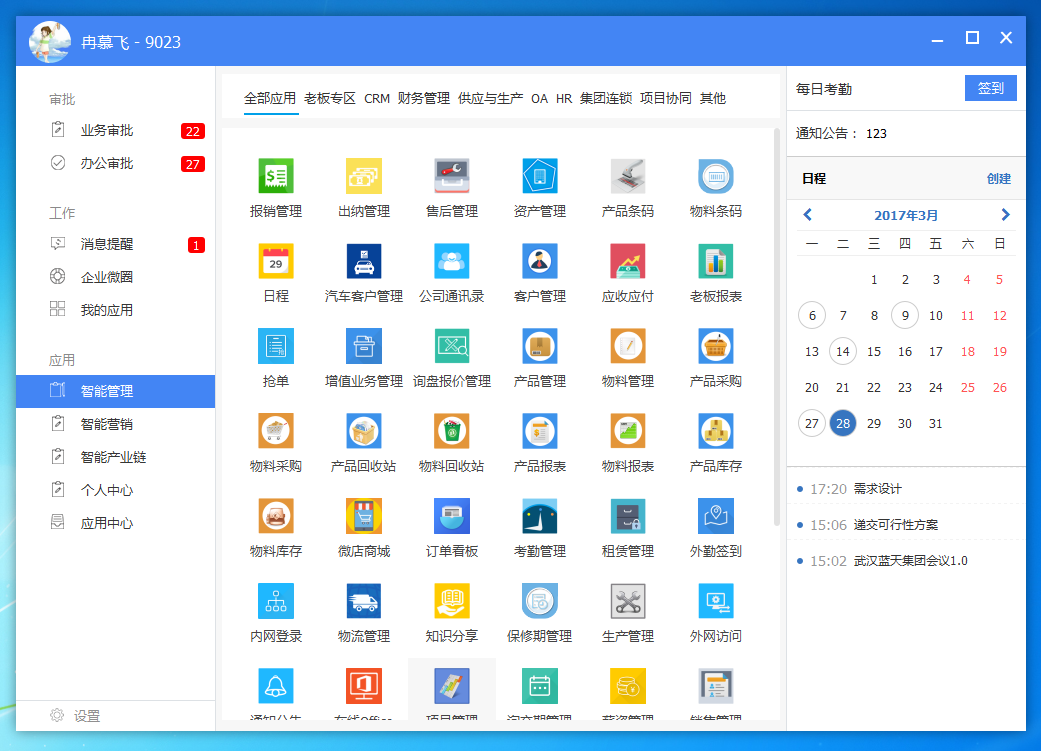The width and height of the screenshot is (1041, 751).
Task: Open 报销管理 expense app
Action: coord(276,177)
